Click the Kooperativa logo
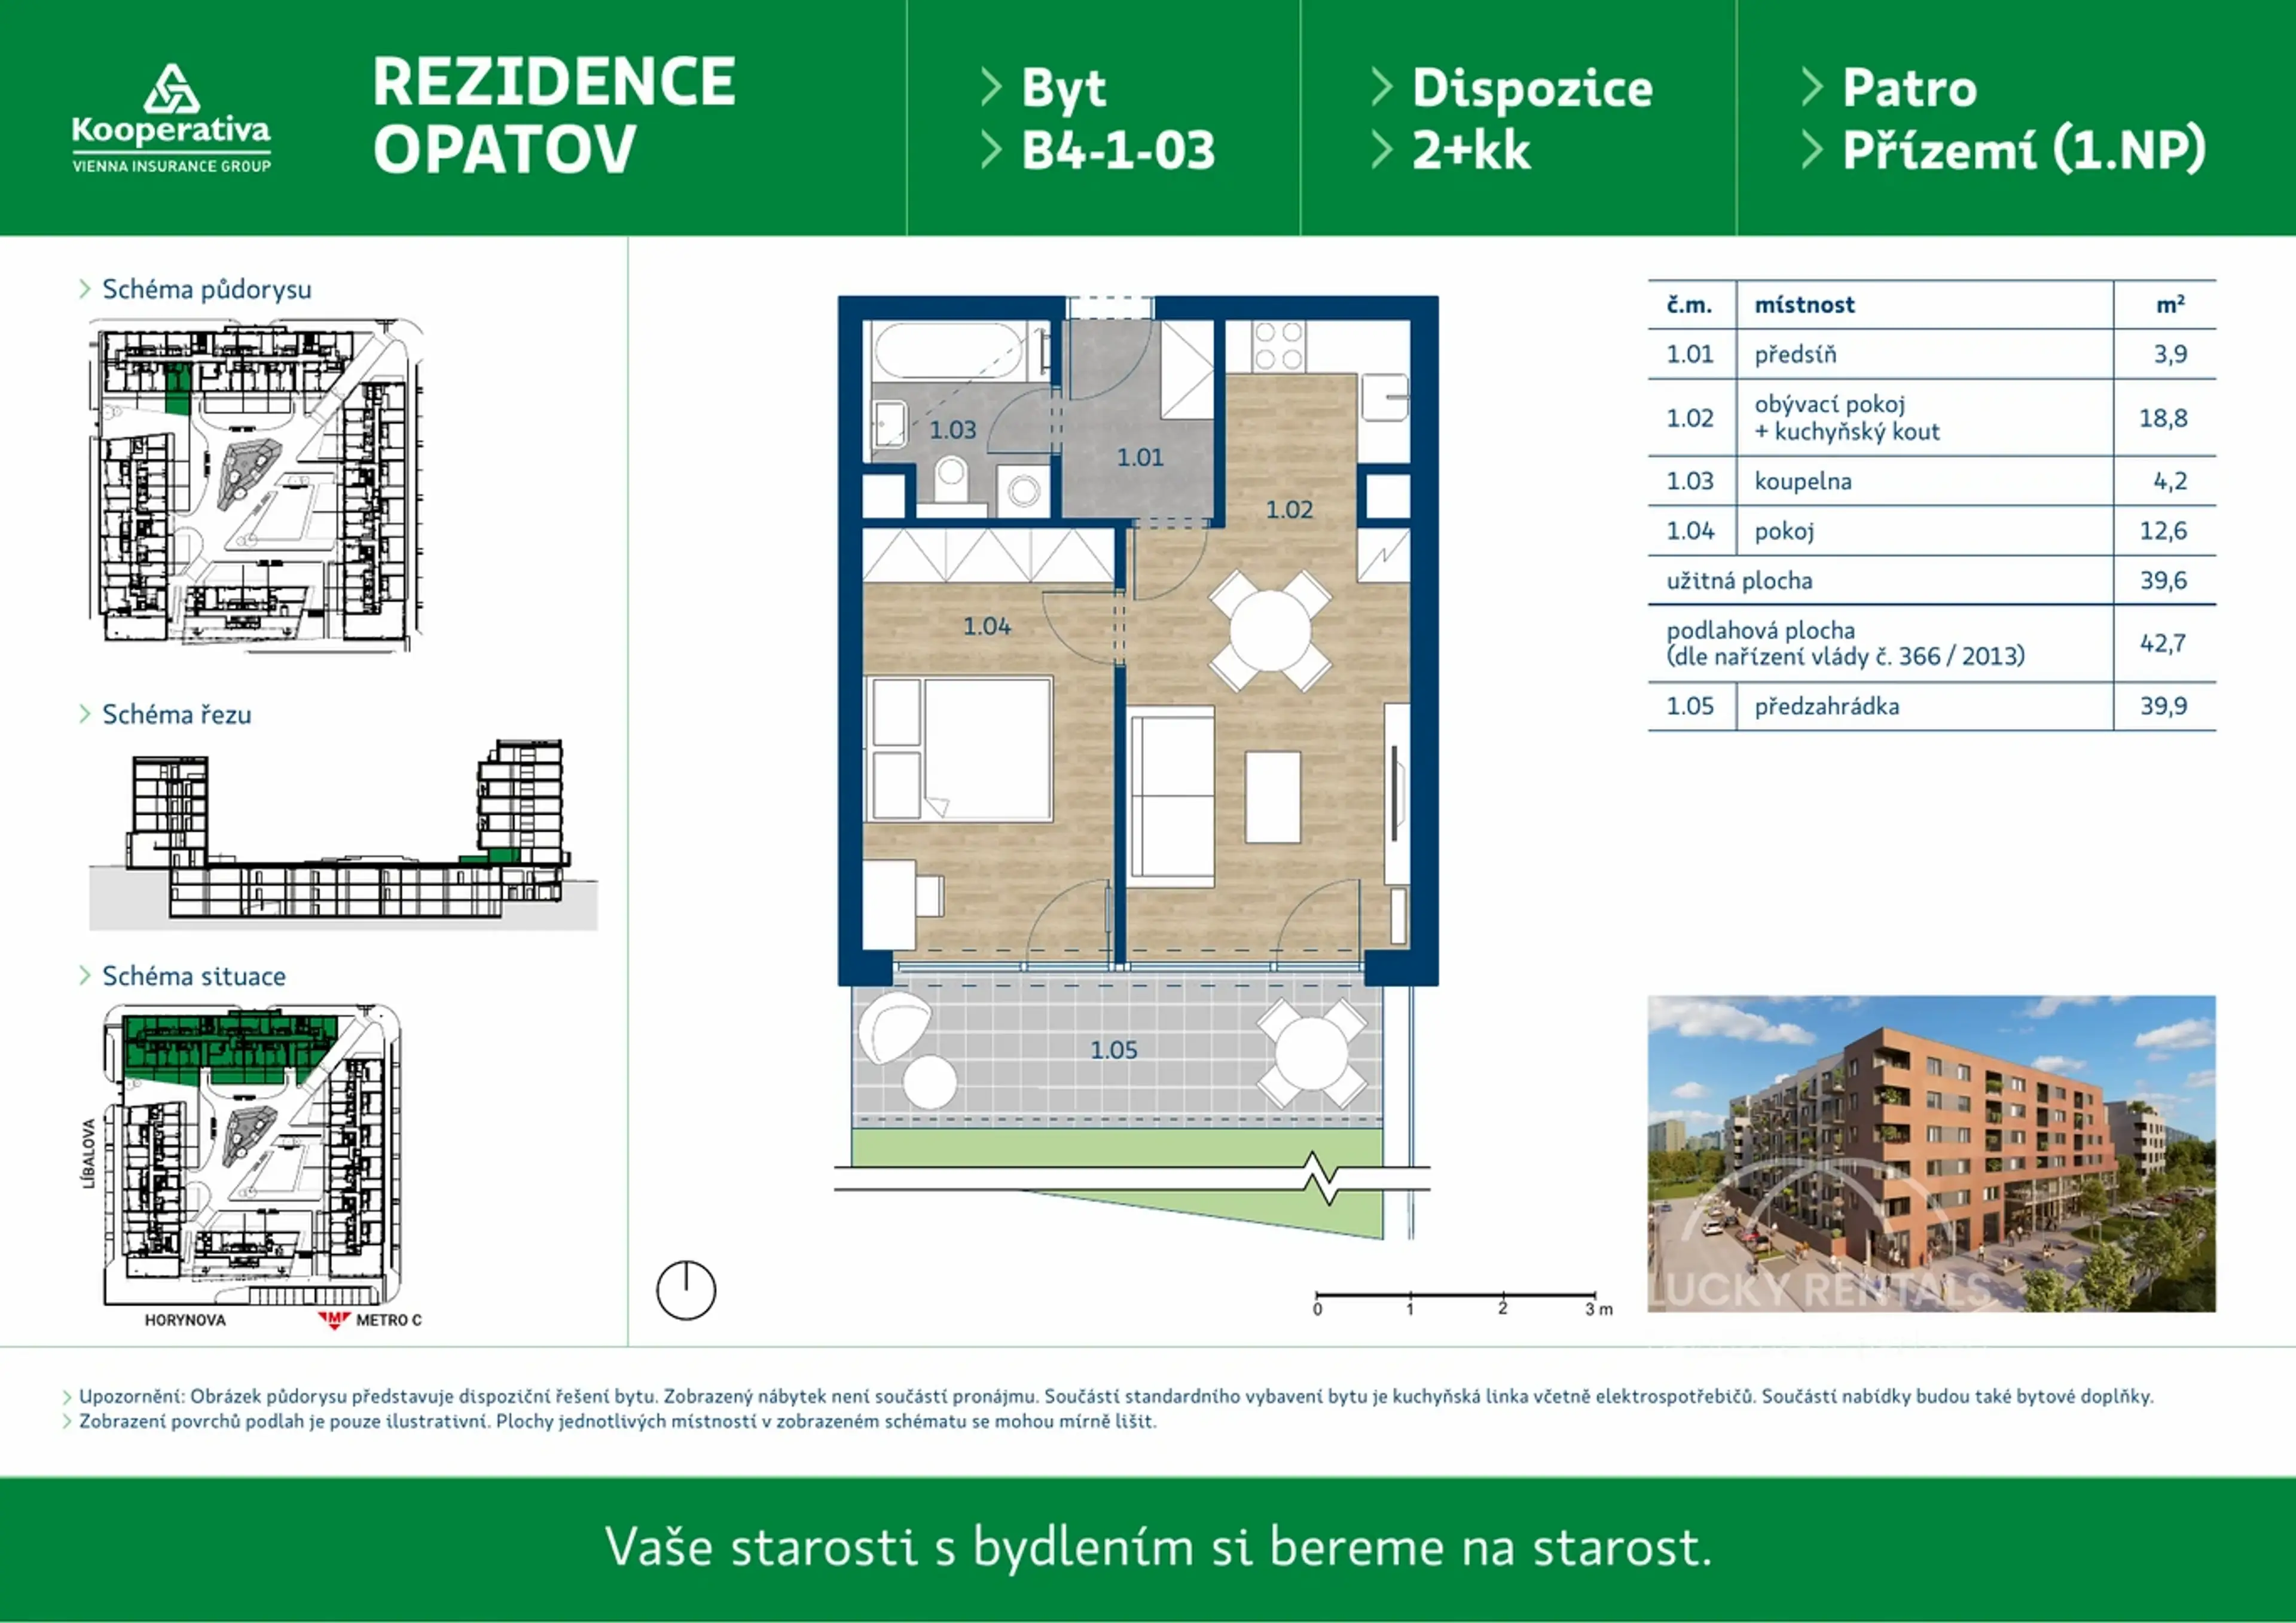The image size is (2296, 1623). point(171,119)
